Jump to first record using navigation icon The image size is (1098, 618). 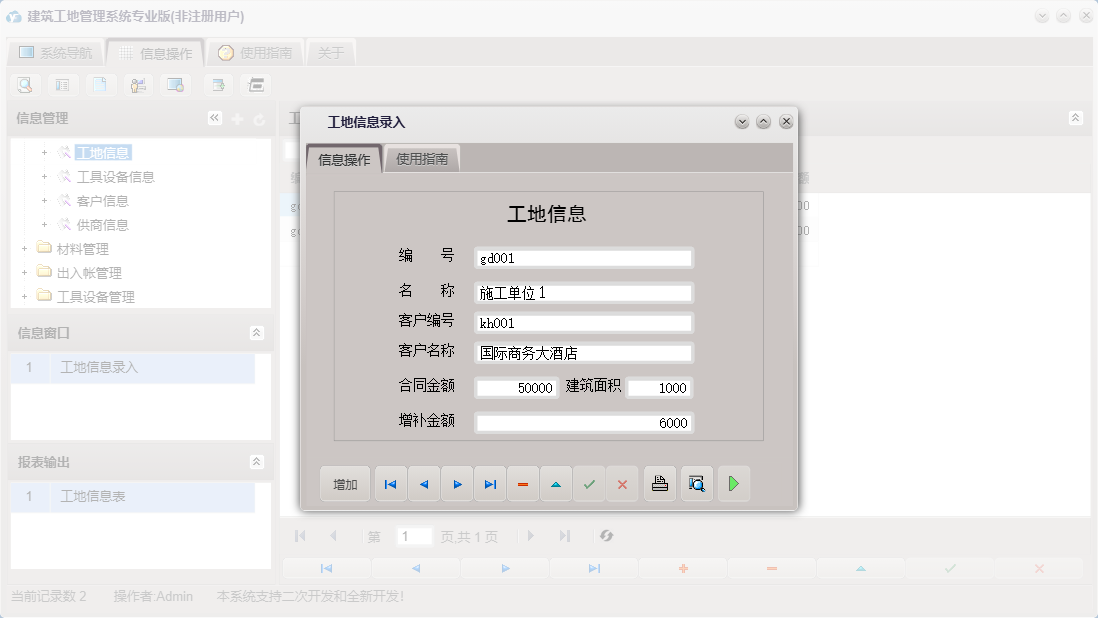point(390,483)
